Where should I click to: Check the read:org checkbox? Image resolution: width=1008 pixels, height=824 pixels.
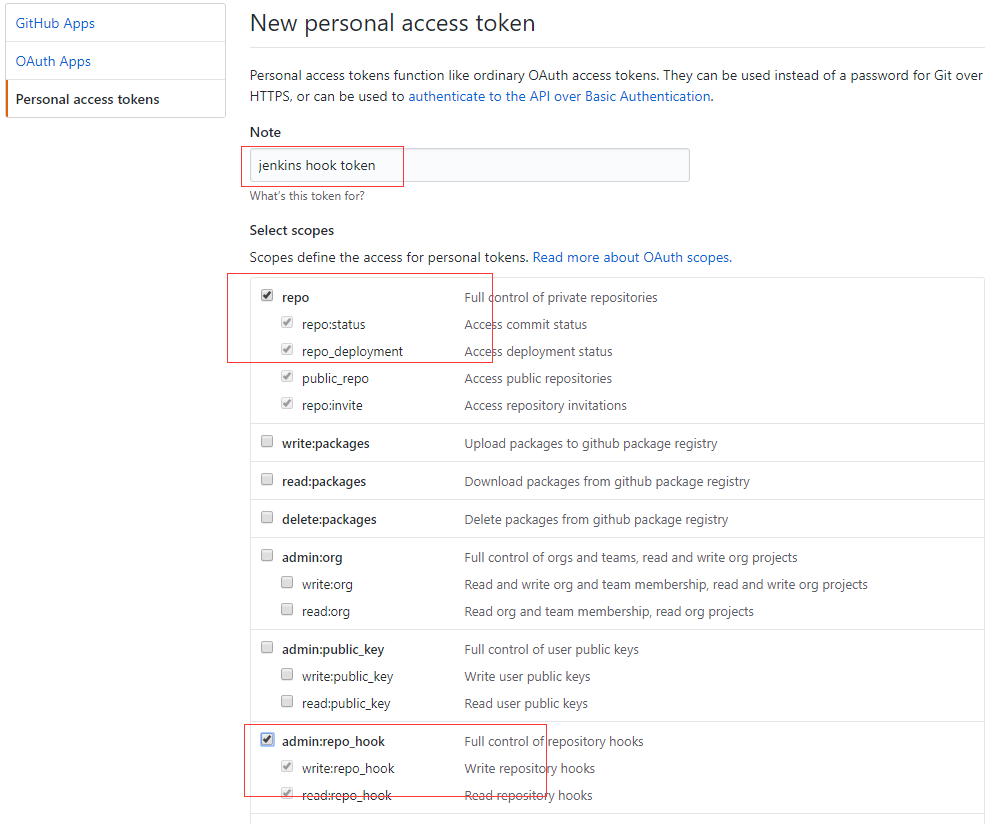coord(287,610)
